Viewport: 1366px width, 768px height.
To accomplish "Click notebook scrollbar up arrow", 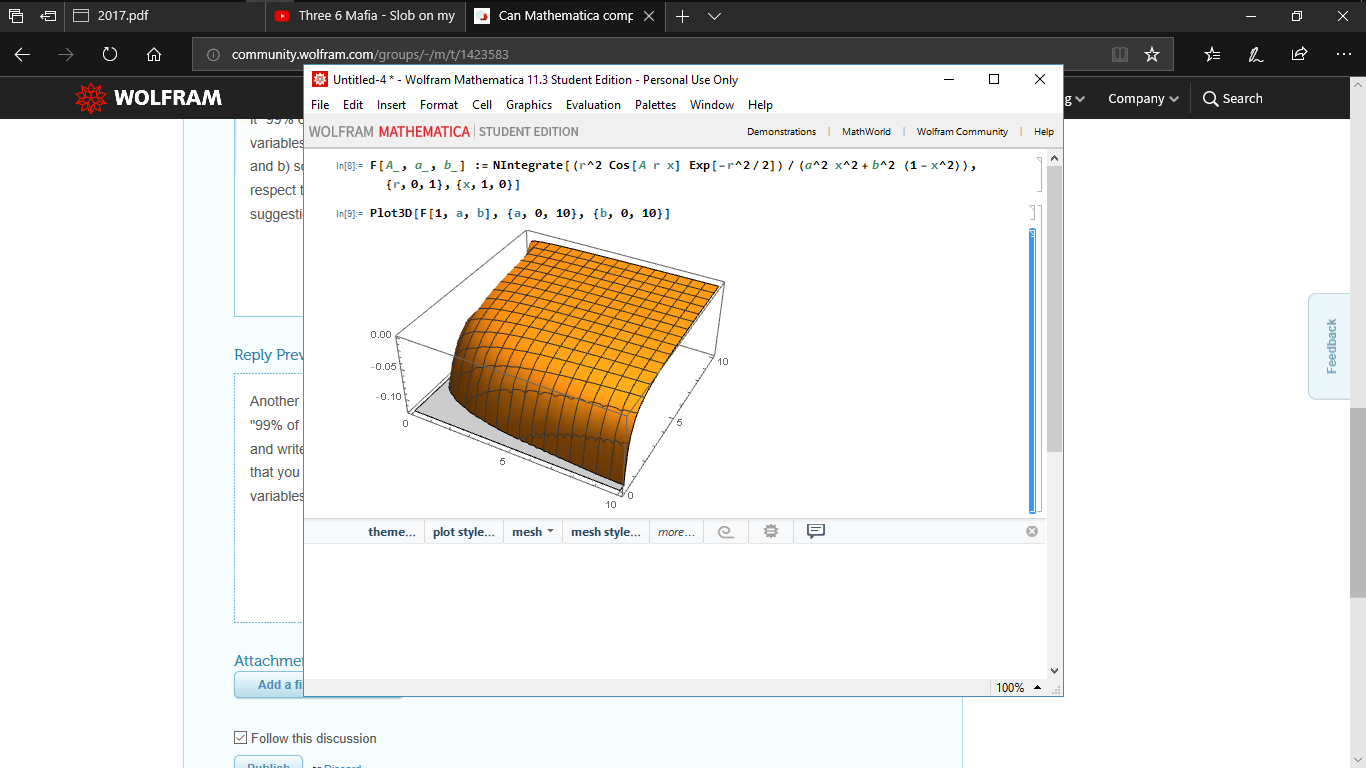I will click(1054, 159).
